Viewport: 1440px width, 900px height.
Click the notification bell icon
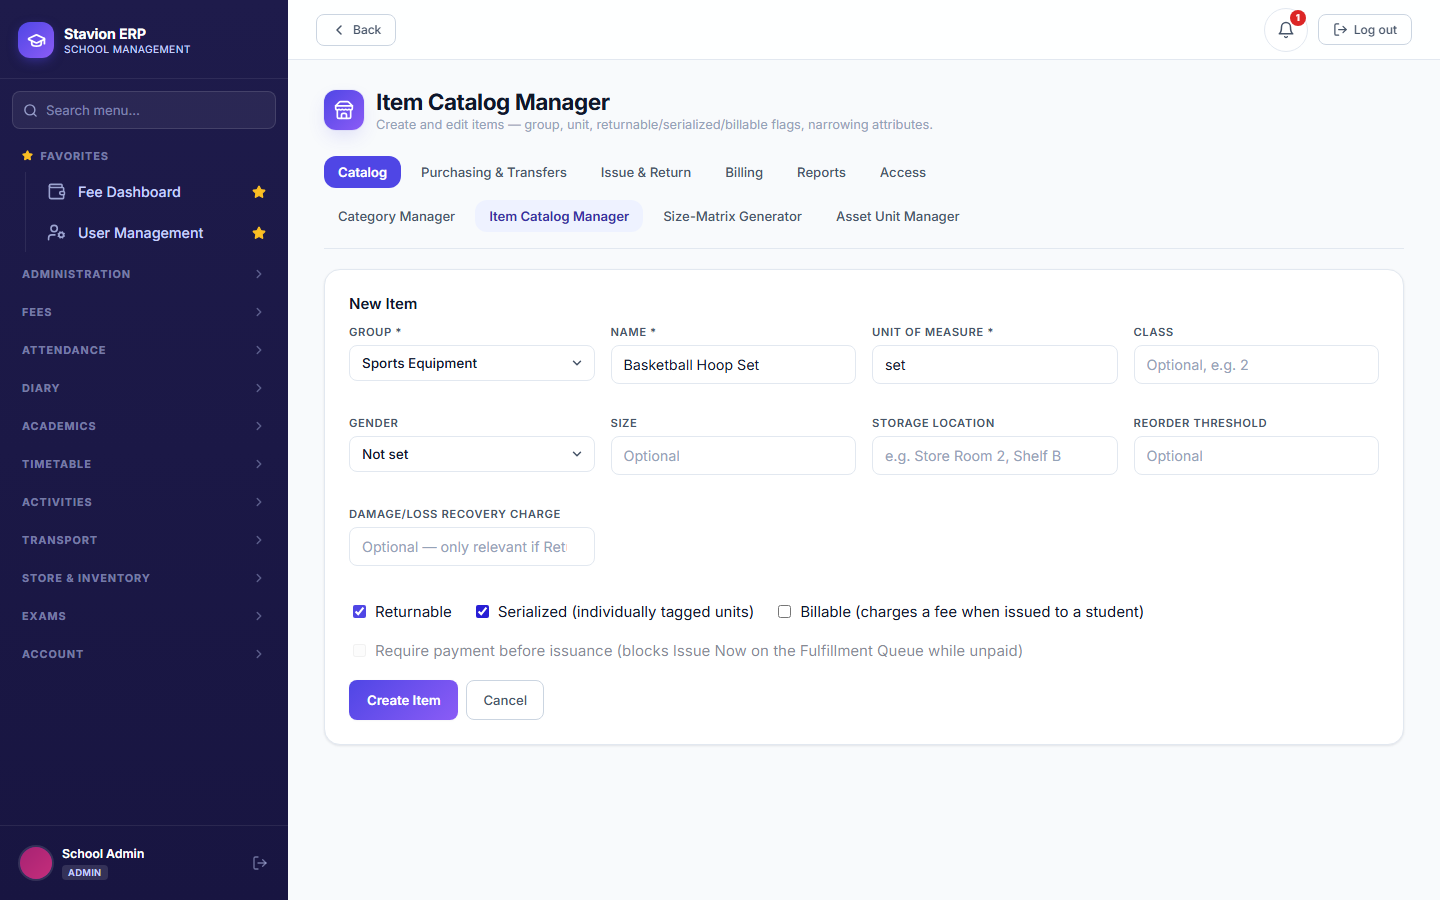[x=1285, y=30]
